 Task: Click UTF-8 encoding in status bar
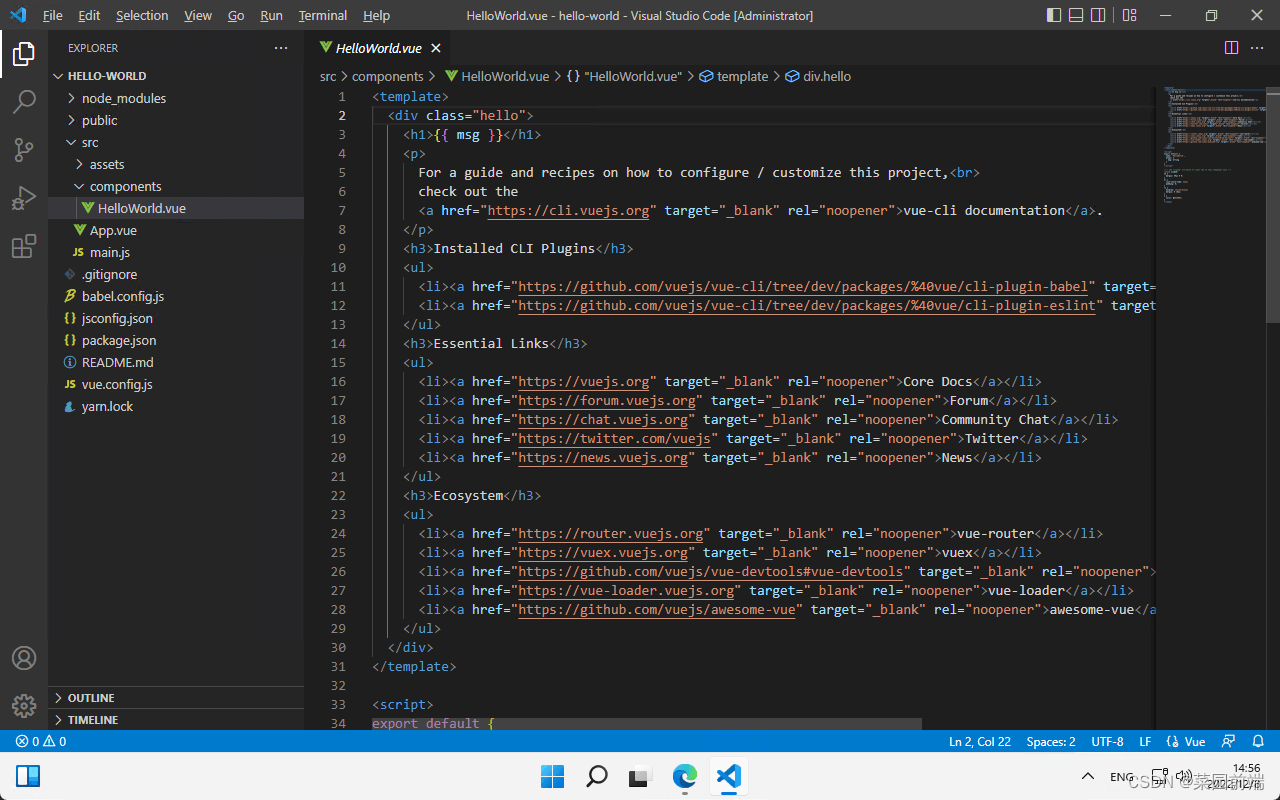(1107, 742)
